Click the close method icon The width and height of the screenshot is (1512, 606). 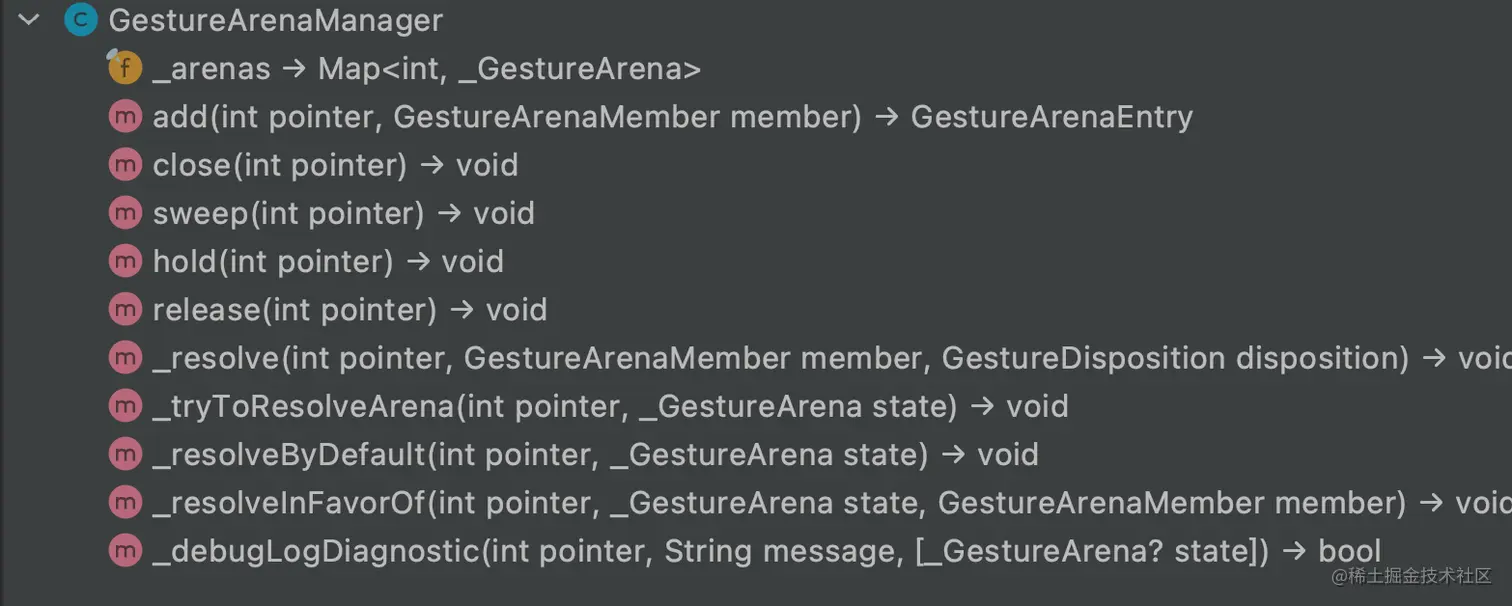[125, 165]
